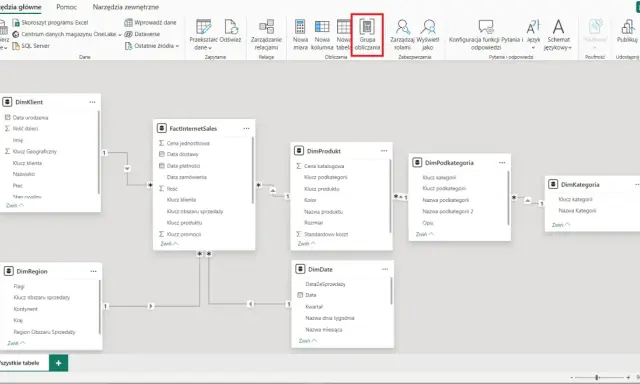Screen dimensions: 640x384
Task: Open Przekształć dane menu
Action: pyautogui.click(x=204, y=35)
